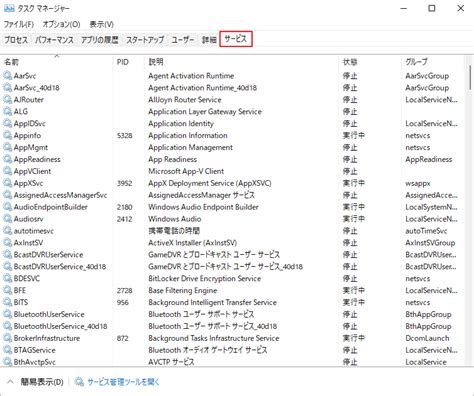The width and height of the screenshot is (474, 396).
Task: Click the Task Manager title bar app icon
Action: click(x=9, y=8)
